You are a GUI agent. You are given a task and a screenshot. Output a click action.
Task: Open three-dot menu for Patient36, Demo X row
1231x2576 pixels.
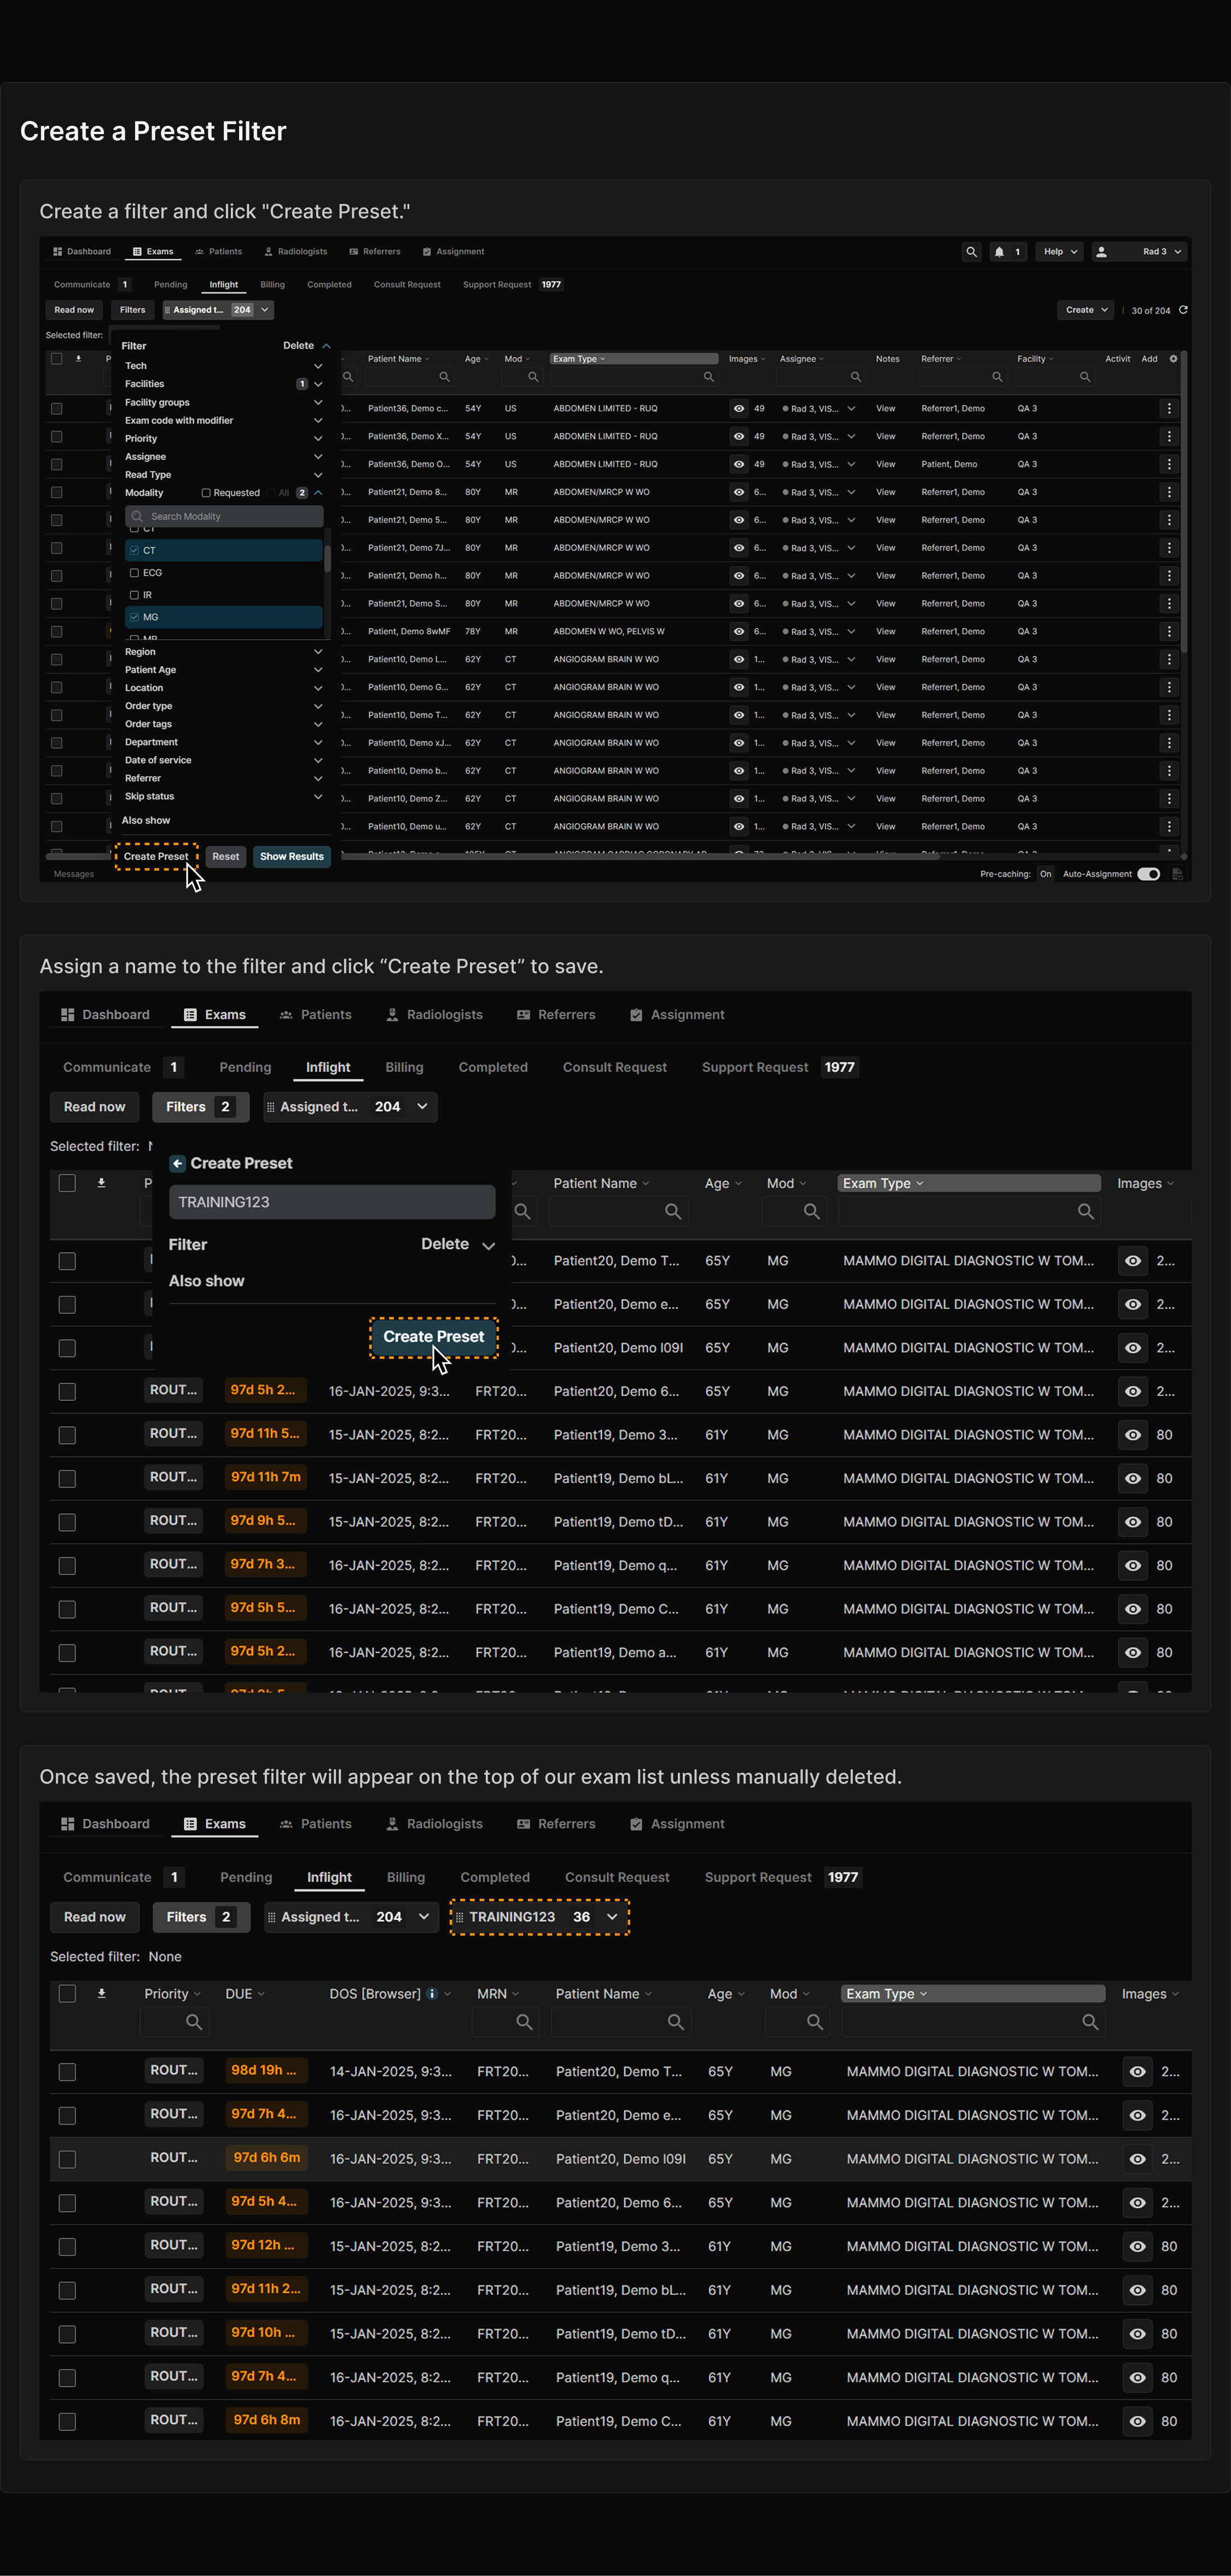point(1169,437)
